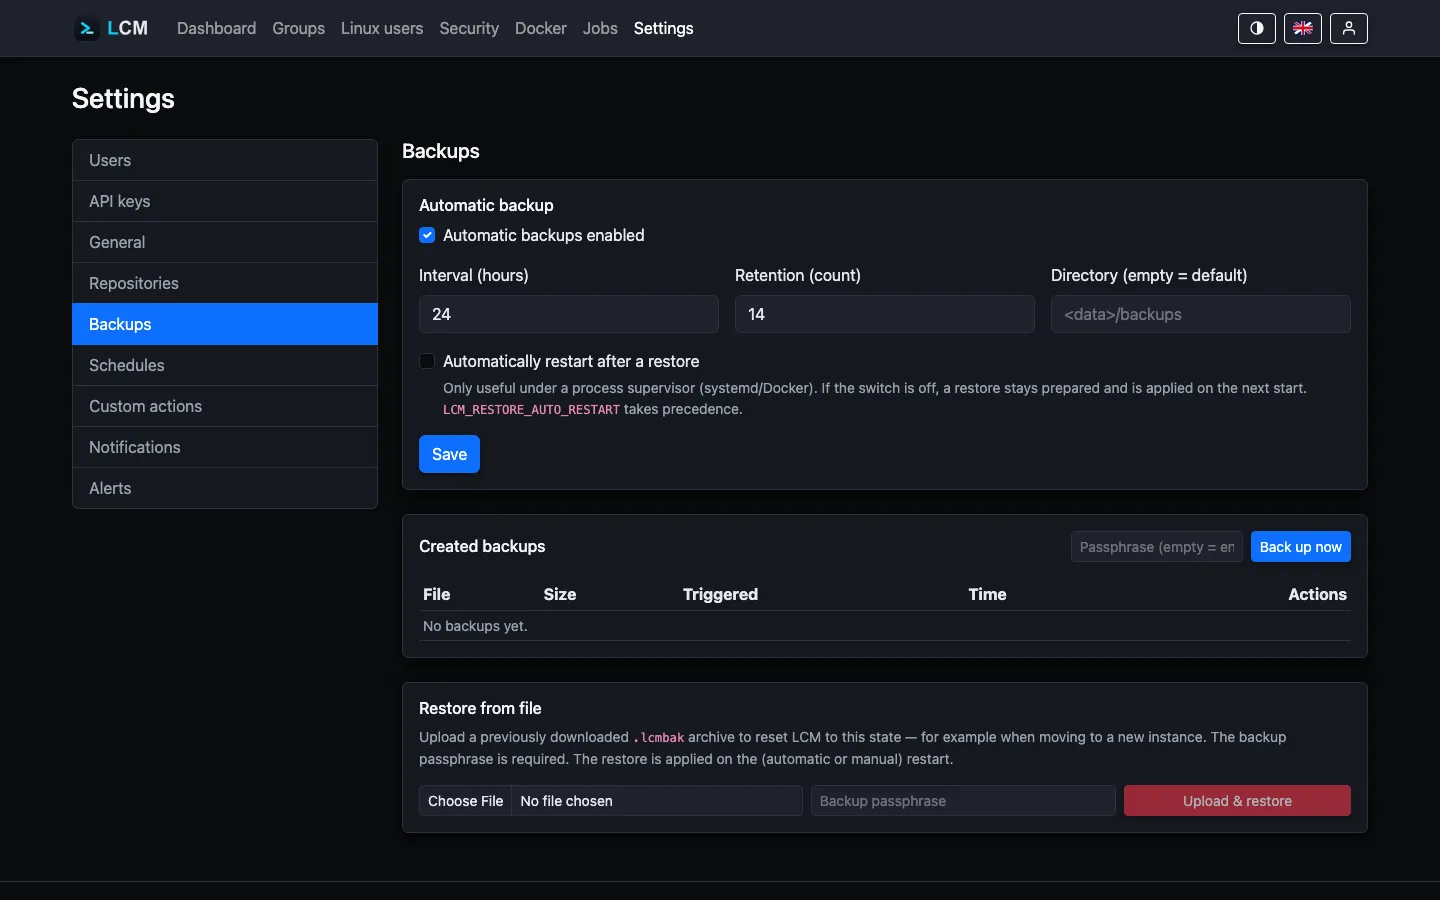Viewport: 1440px width, 900px height.
Task: Click the Automatic backup heading
Action: 486,205
